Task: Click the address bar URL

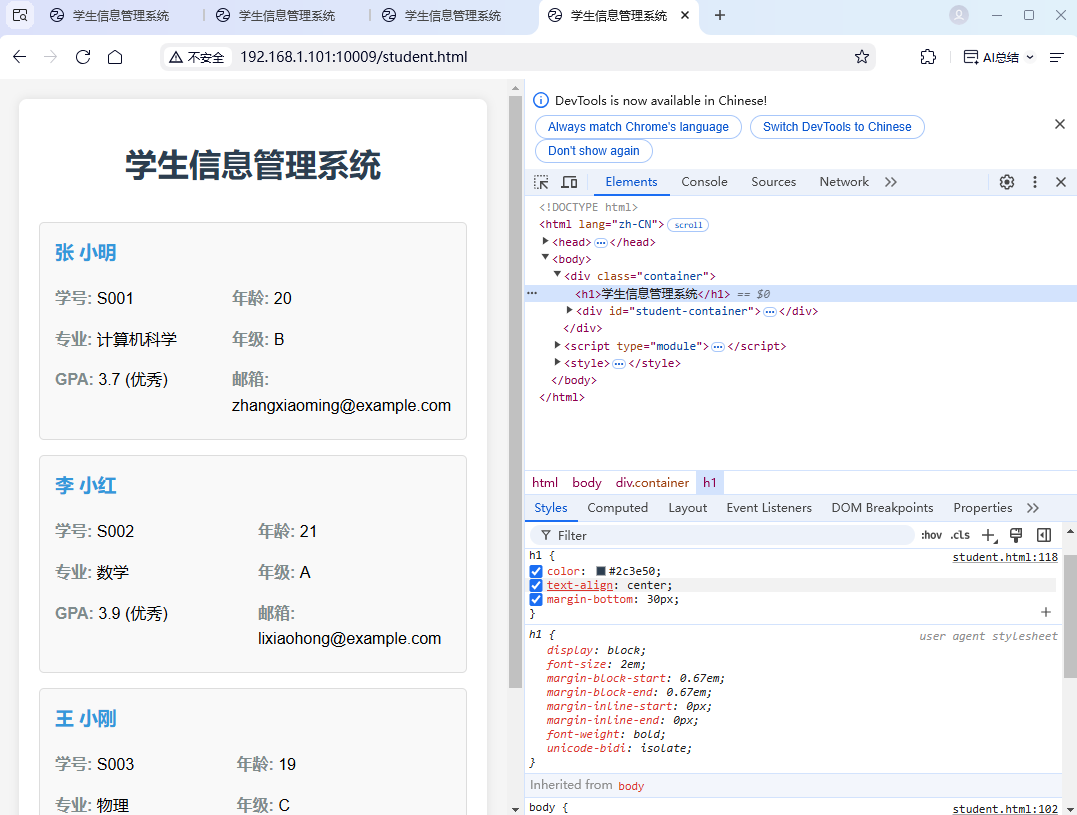Action: [354, 57]
